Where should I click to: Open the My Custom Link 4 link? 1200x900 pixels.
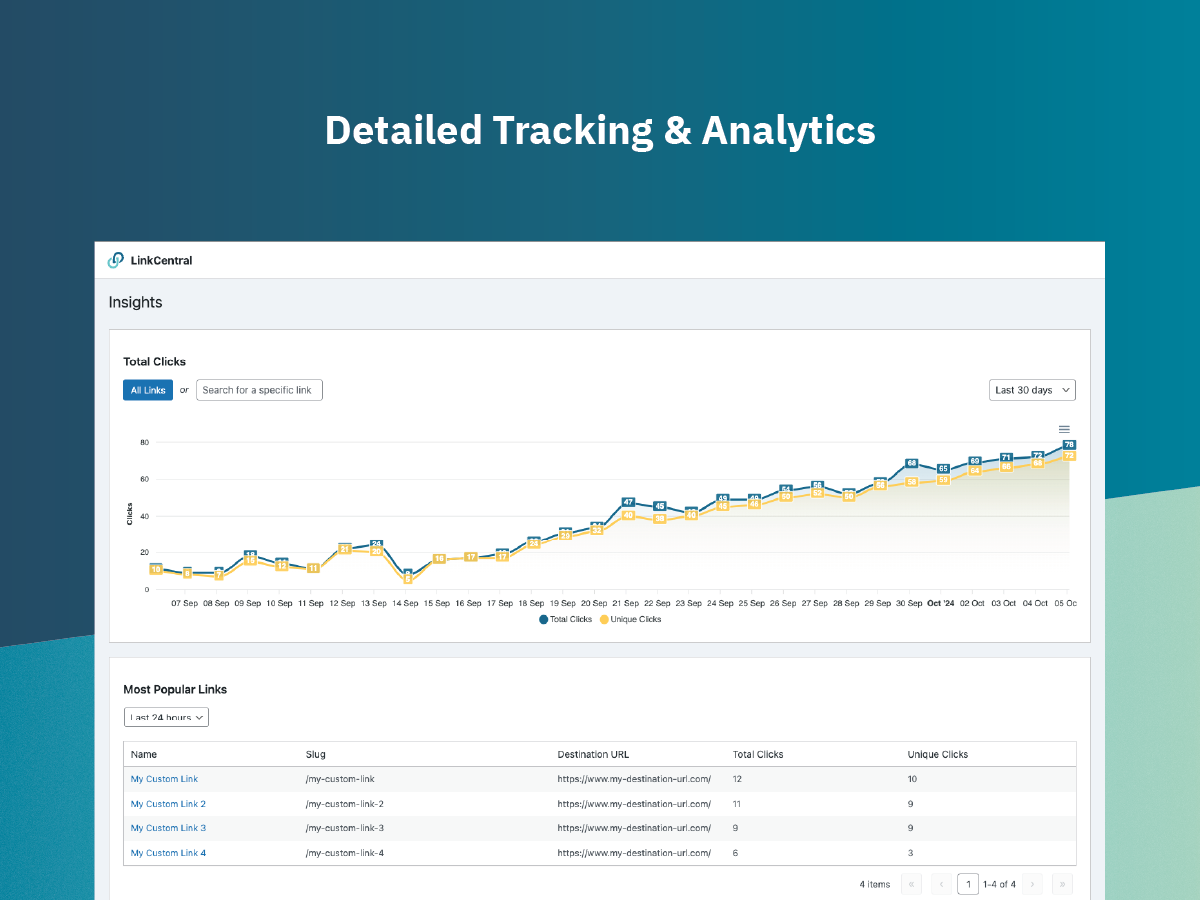point(168,853)
